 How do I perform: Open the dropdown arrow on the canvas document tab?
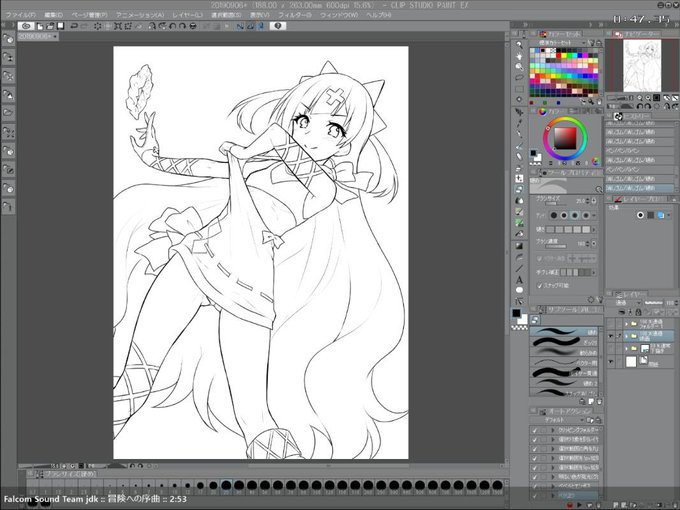(x=55, y=37)
